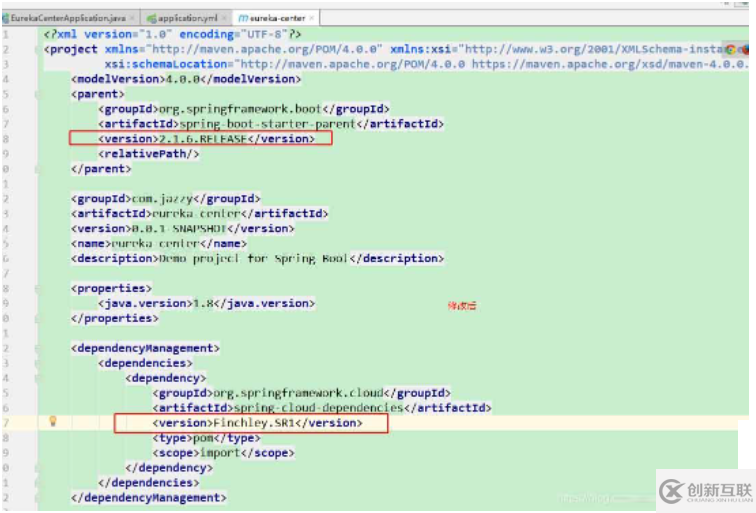Click the modelVersion 4.0.0 line
The height and width of the screenshot is (513, 756).
click(x=186, y=79)
